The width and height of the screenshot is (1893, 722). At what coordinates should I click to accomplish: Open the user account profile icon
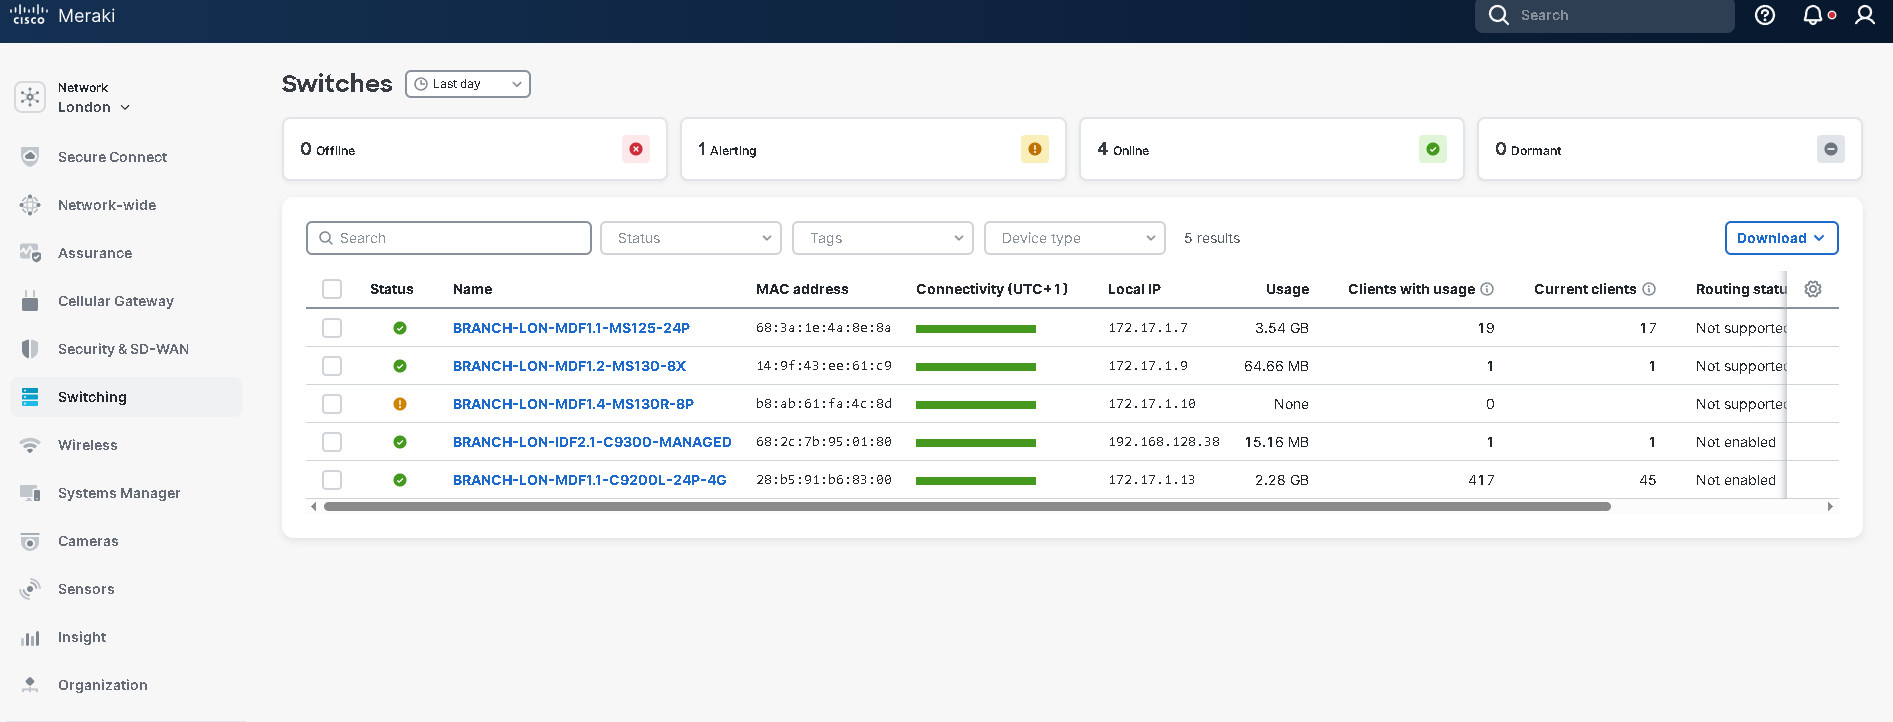1865,15
